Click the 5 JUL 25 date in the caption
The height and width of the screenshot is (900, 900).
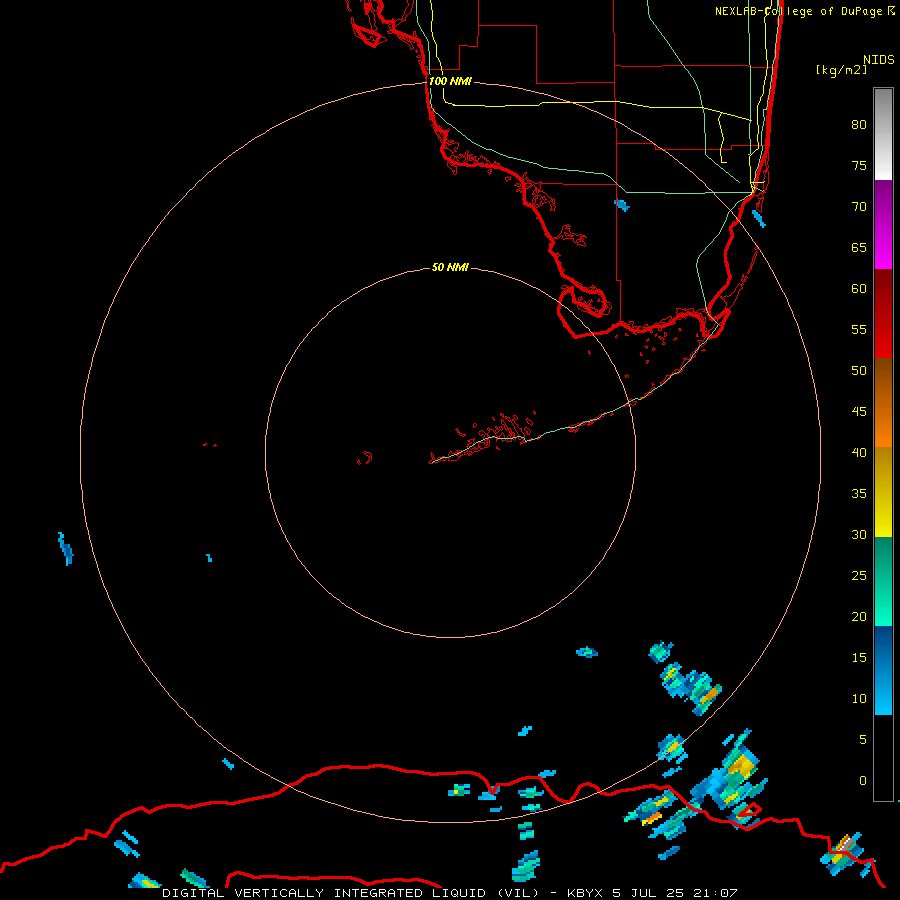coord(648,893)
